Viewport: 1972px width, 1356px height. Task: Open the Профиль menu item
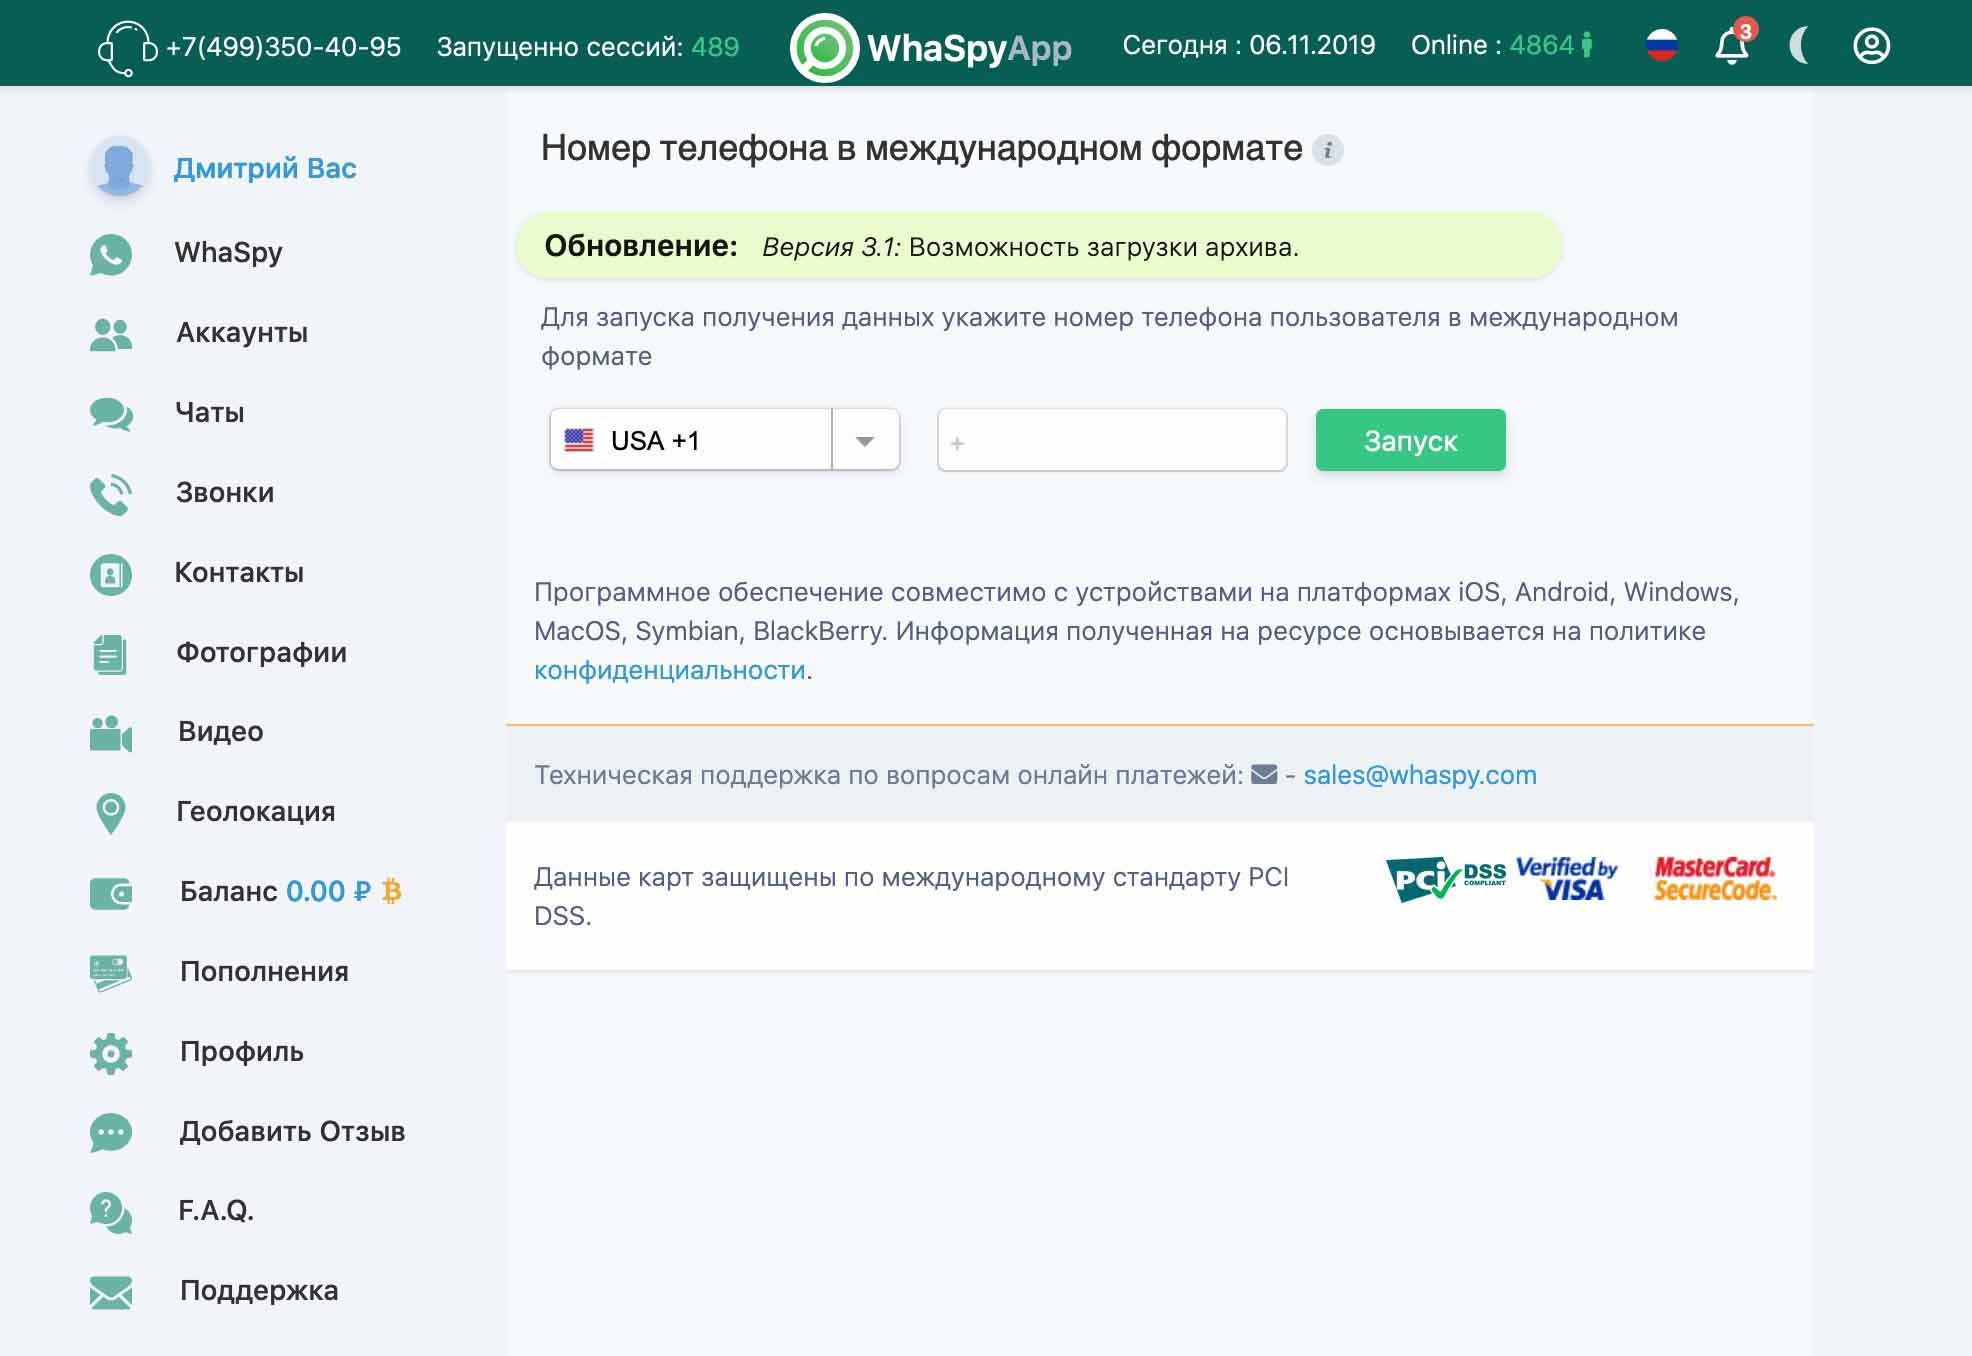tap(242, 1052)
